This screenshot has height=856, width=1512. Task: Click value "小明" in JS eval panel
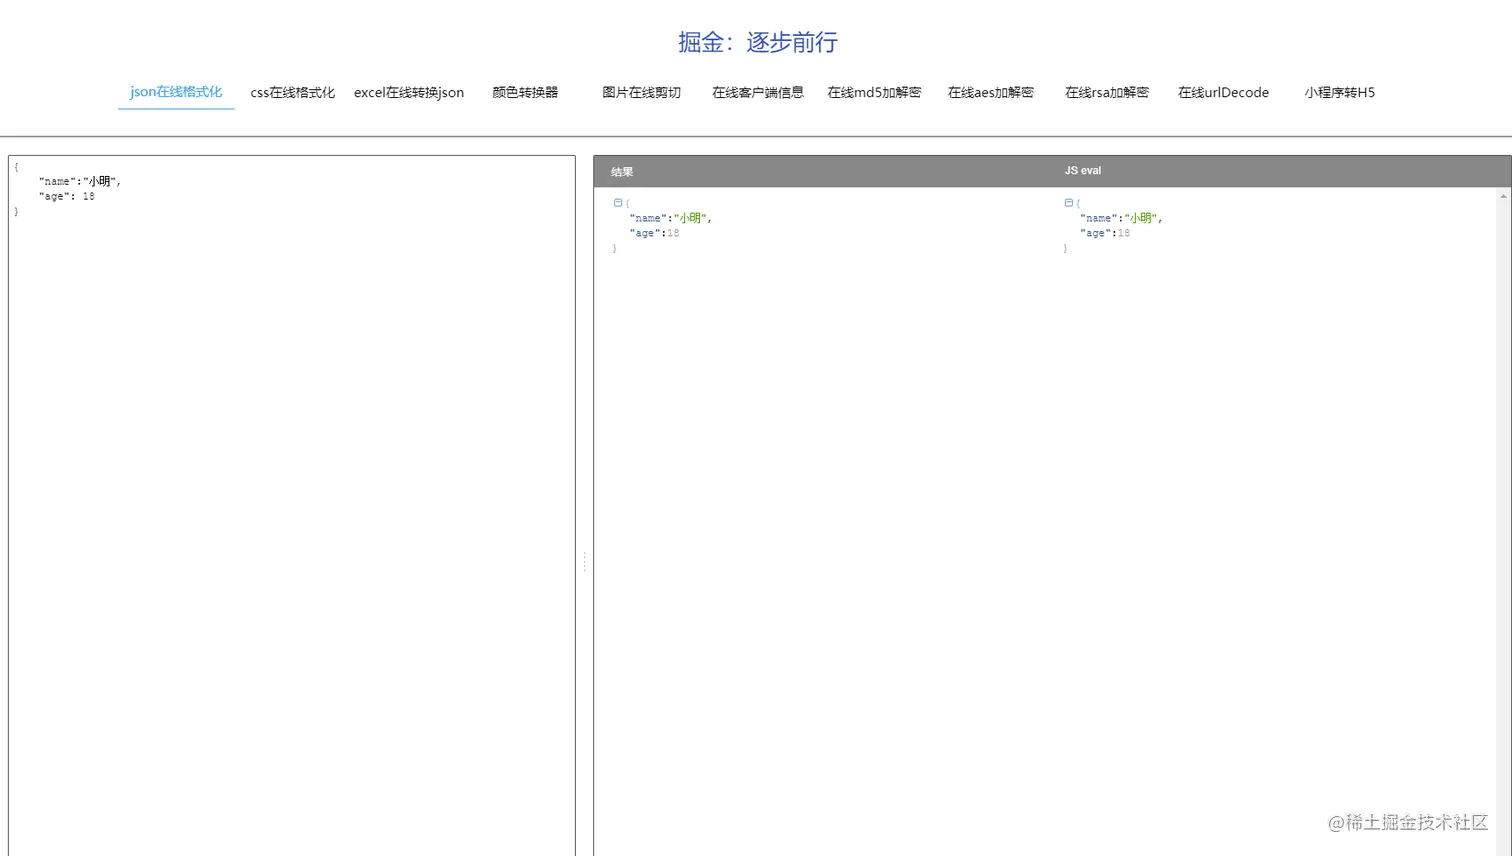coord(1141,218)
